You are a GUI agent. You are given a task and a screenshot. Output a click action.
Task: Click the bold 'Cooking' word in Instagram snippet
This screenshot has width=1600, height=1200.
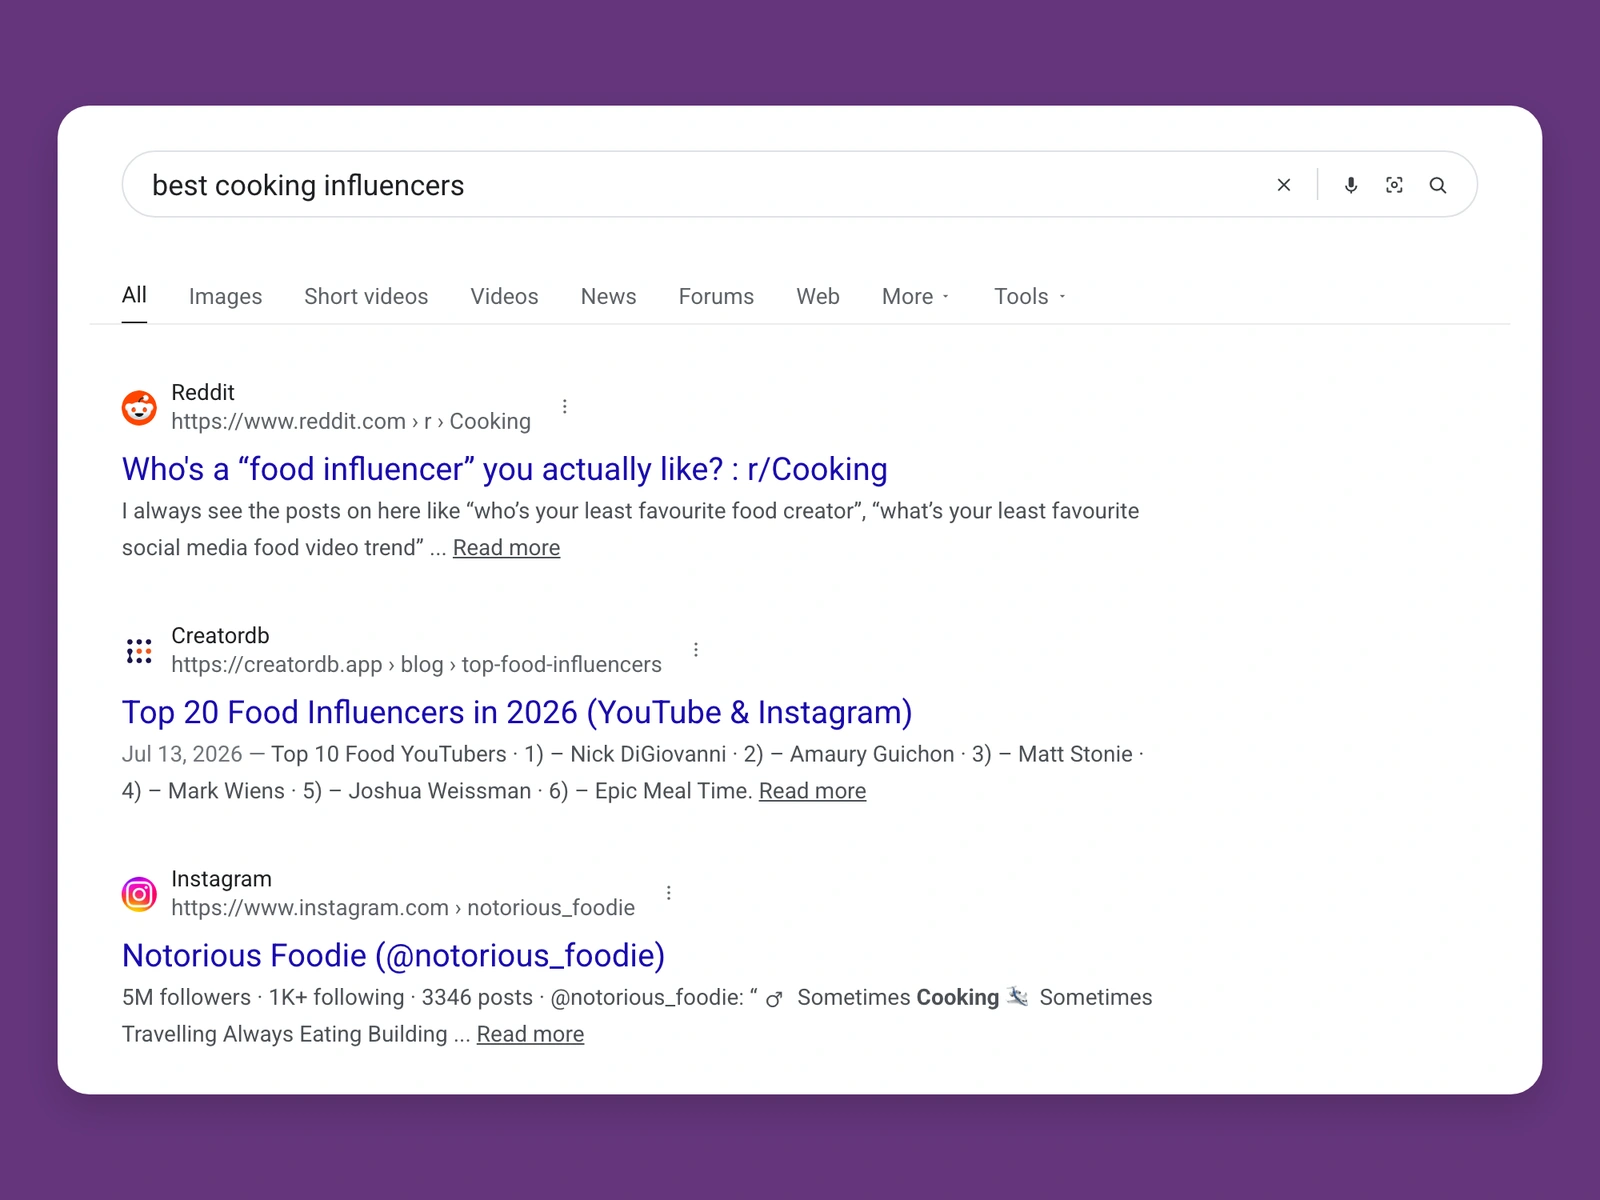click(958, 997)
